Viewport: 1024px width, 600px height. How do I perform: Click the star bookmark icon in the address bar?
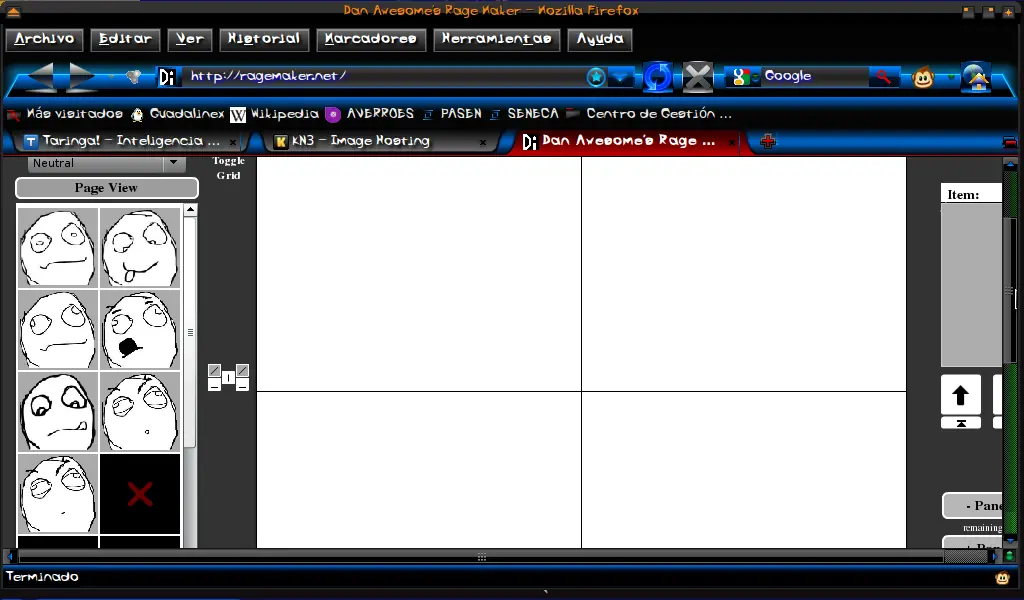coord(596,77)
